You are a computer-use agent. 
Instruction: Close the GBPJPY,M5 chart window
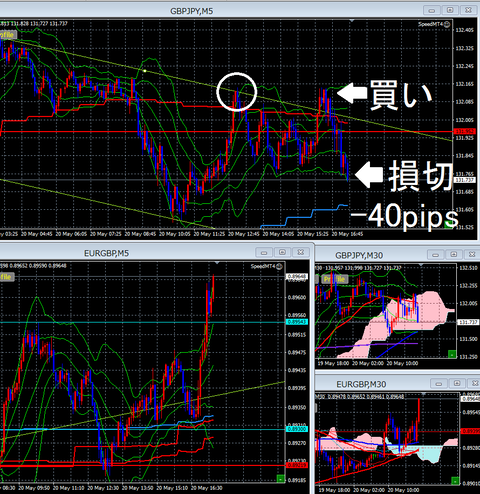click(468, 10)
